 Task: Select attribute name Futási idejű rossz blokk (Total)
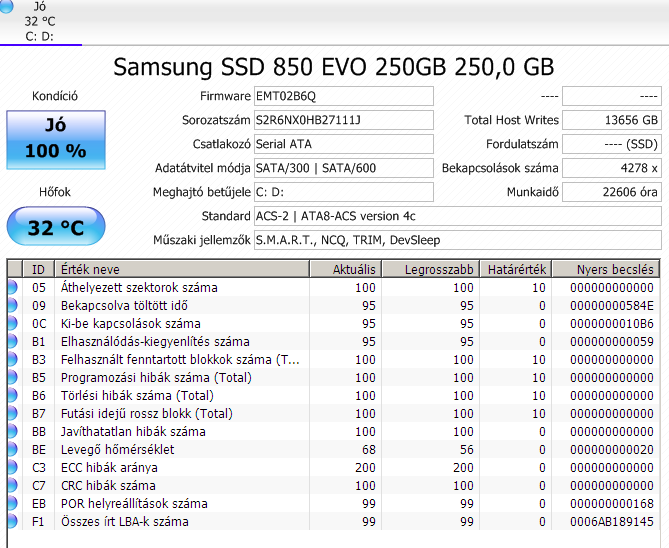click(x=147, y=413)
